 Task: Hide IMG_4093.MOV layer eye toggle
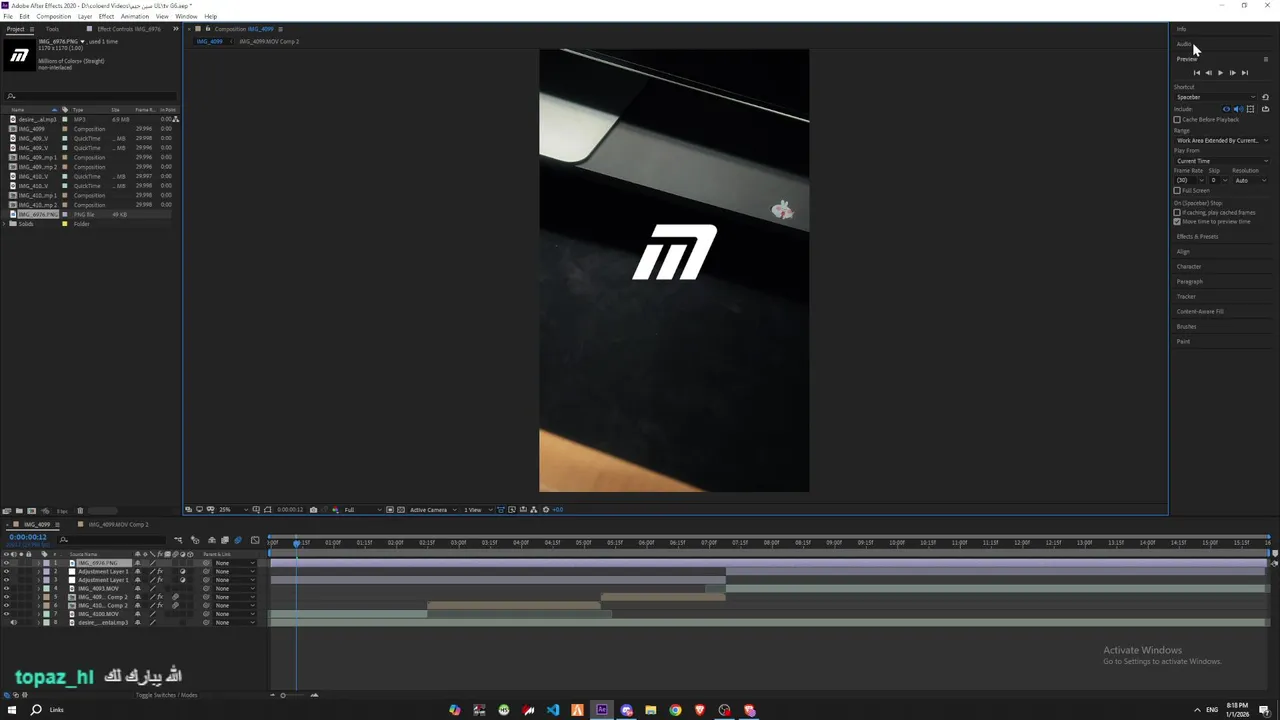point(6,589)
